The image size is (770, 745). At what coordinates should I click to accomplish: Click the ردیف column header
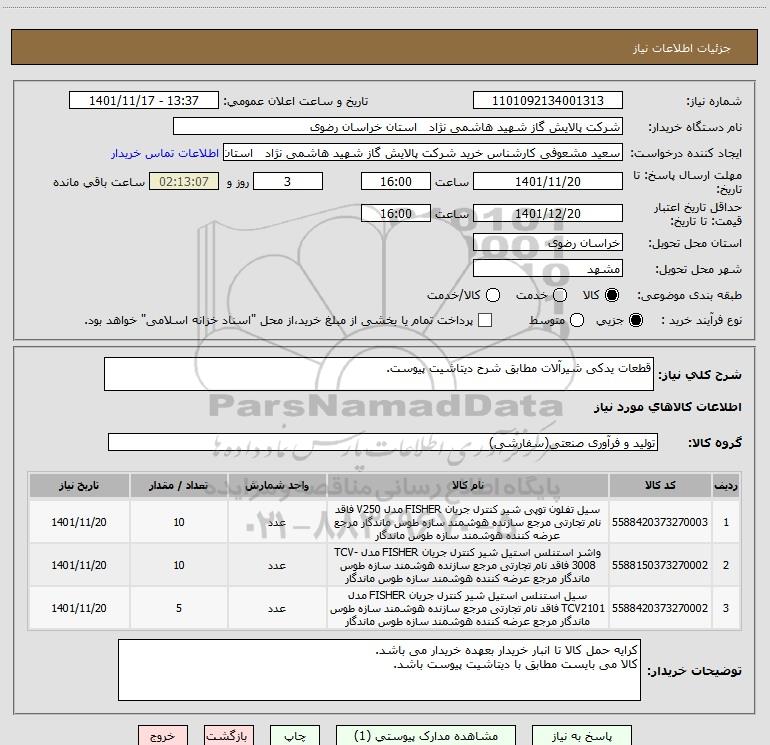[x=726, y=485]
